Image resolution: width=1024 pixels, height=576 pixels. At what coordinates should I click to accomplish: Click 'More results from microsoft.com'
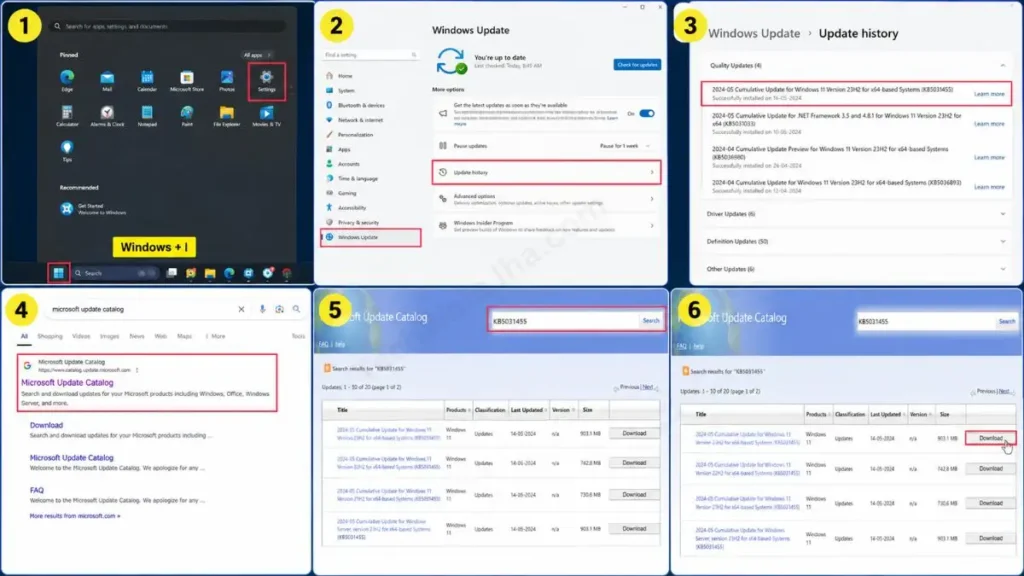pyautogui.click(x=75, y=516)
